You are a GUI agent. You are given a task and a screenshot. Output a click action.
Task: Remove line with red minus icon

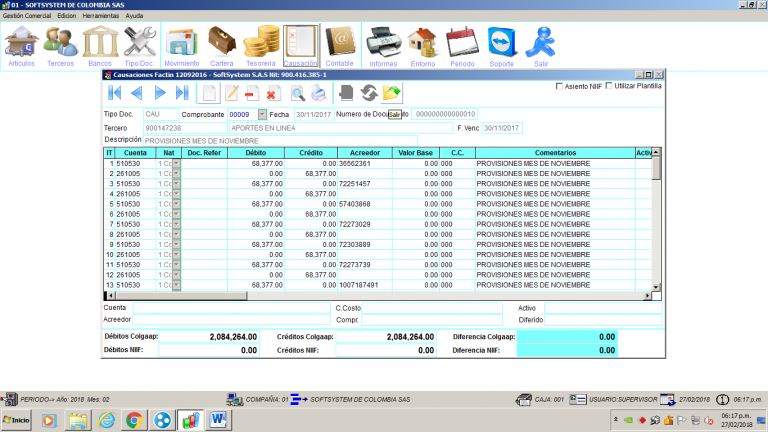[x=252, y=93]
